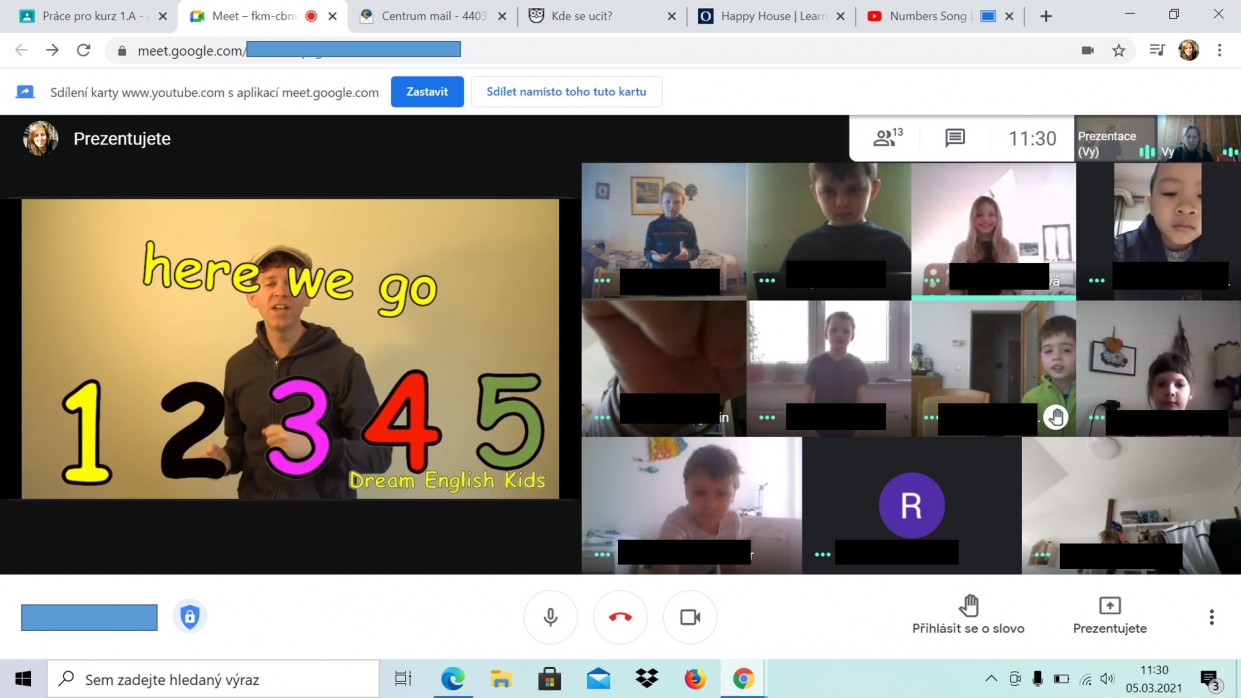This screenshot has width=1241, height=698.
Task: Open the Prezentujete presentation options
Action: coord(1110,615)
